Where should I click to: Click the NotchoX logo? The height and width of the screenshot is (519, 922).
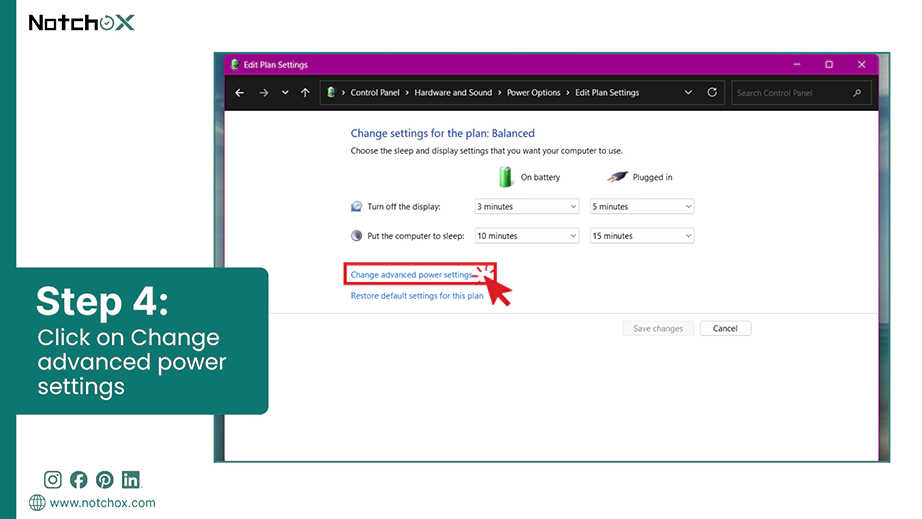coord(82,22)
